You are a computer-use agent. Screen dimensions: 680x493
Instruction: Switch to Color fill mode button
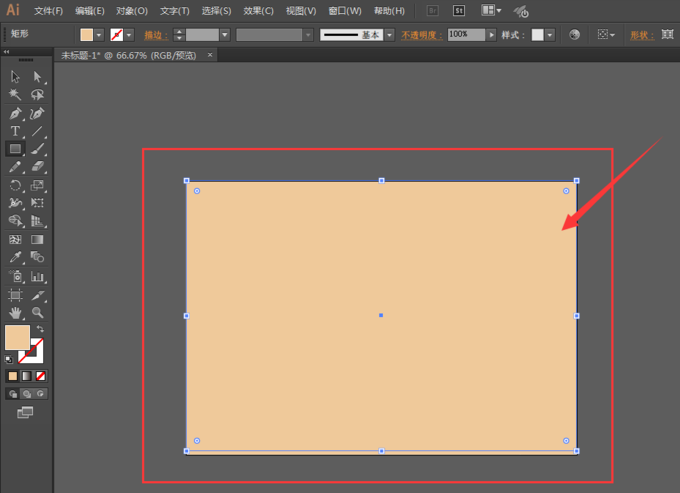13,376
